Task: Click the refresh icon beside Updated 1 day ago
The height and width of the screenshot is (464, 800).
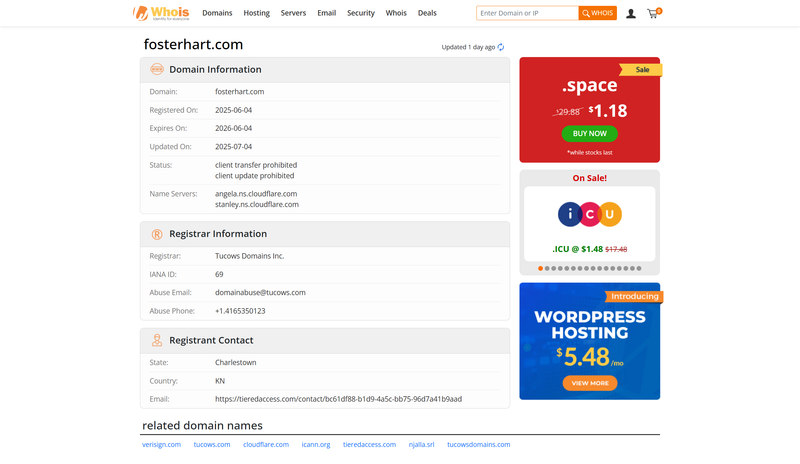Action: [501, 47]
